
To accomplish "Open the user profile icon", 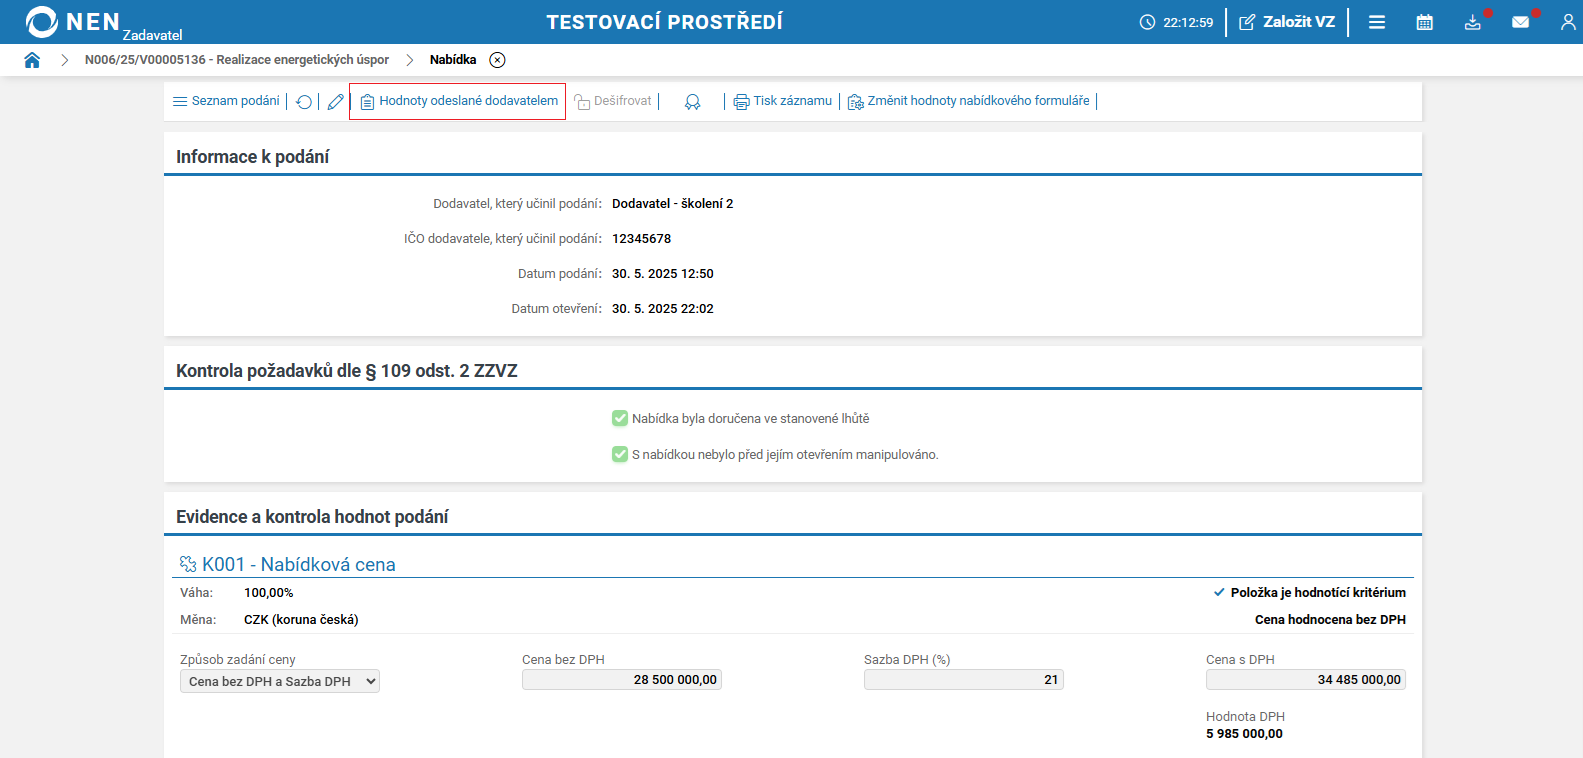I will click(x=1567, y=22).
